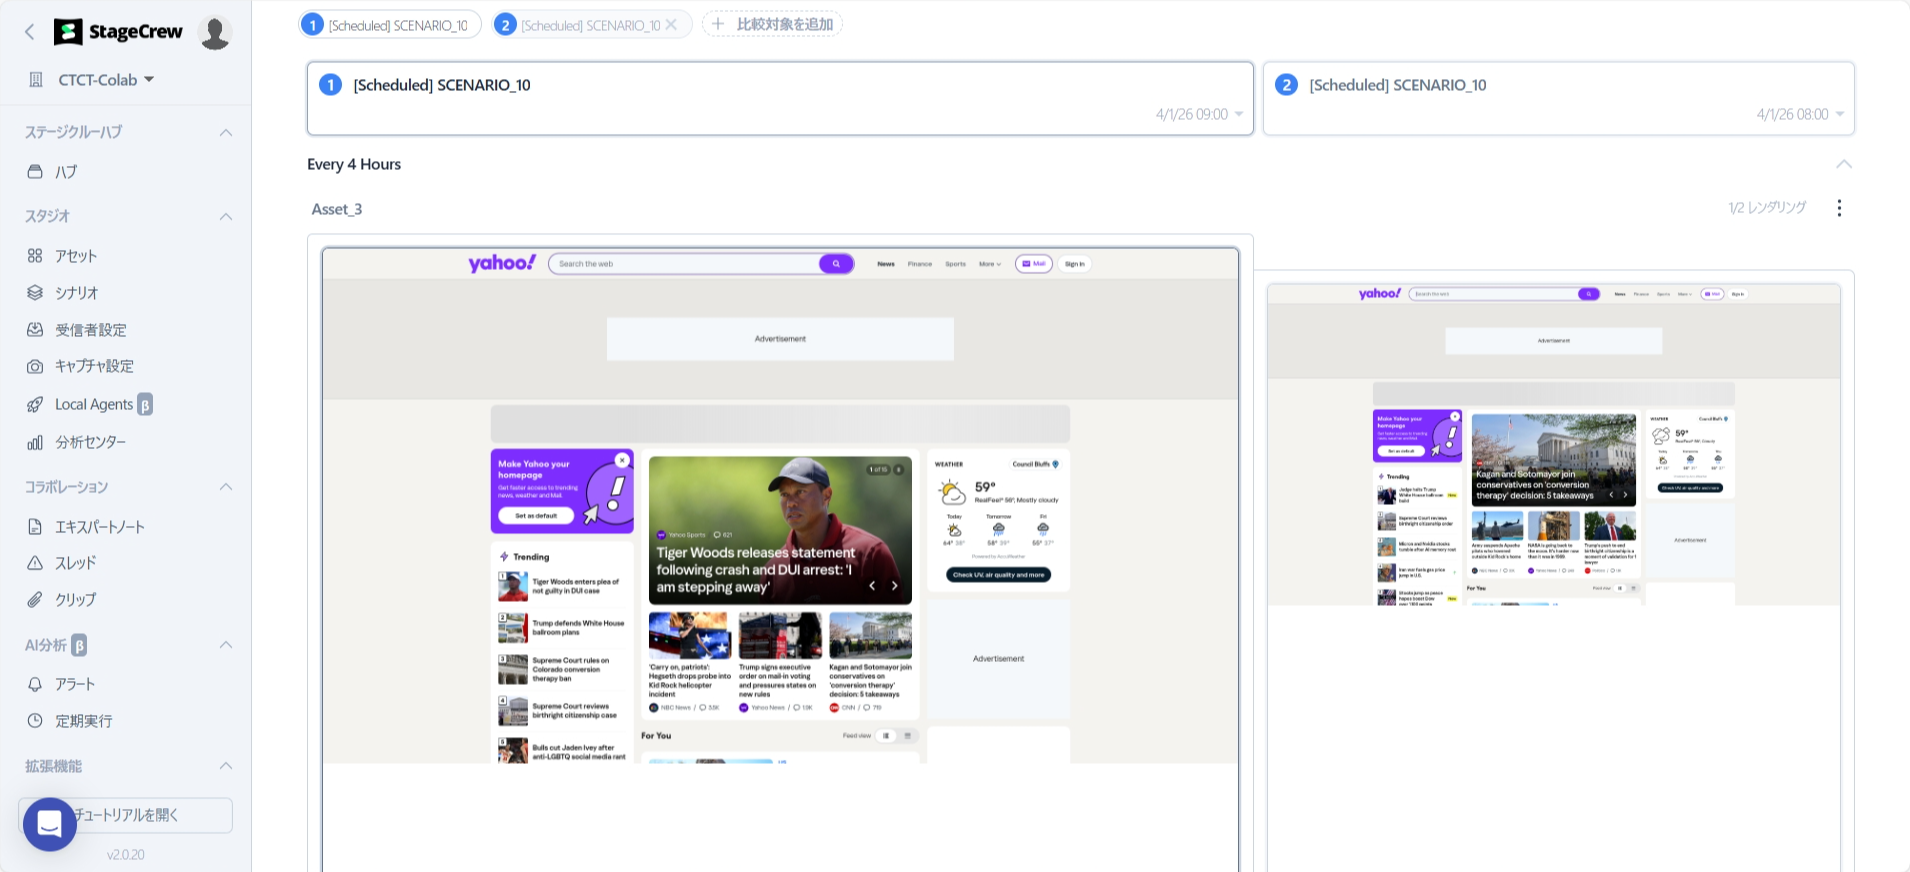Close the second SCENARIO_10 comparison tab
1910x872 pixels.
(x=671, y=25)
